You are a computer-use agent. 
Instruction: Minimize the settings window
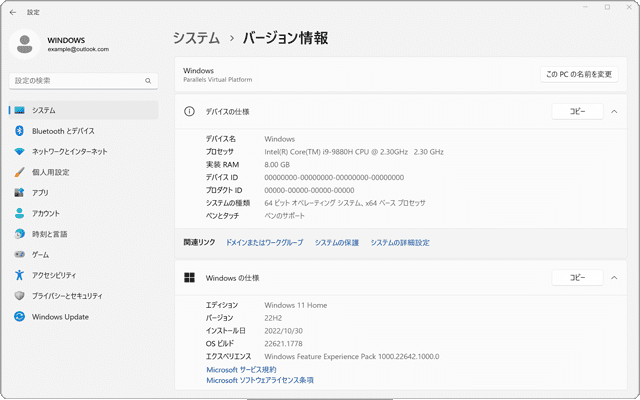tap(585, 7)
